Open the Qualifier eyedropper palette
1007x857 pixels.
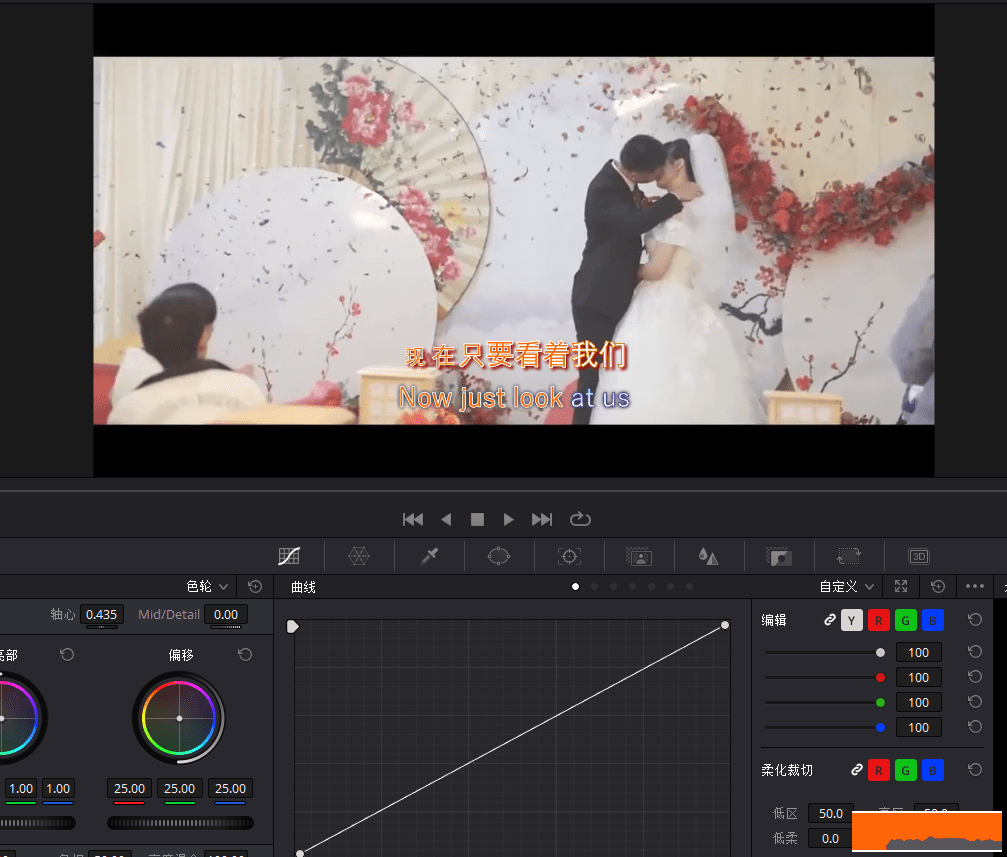(x=429, y=556)
